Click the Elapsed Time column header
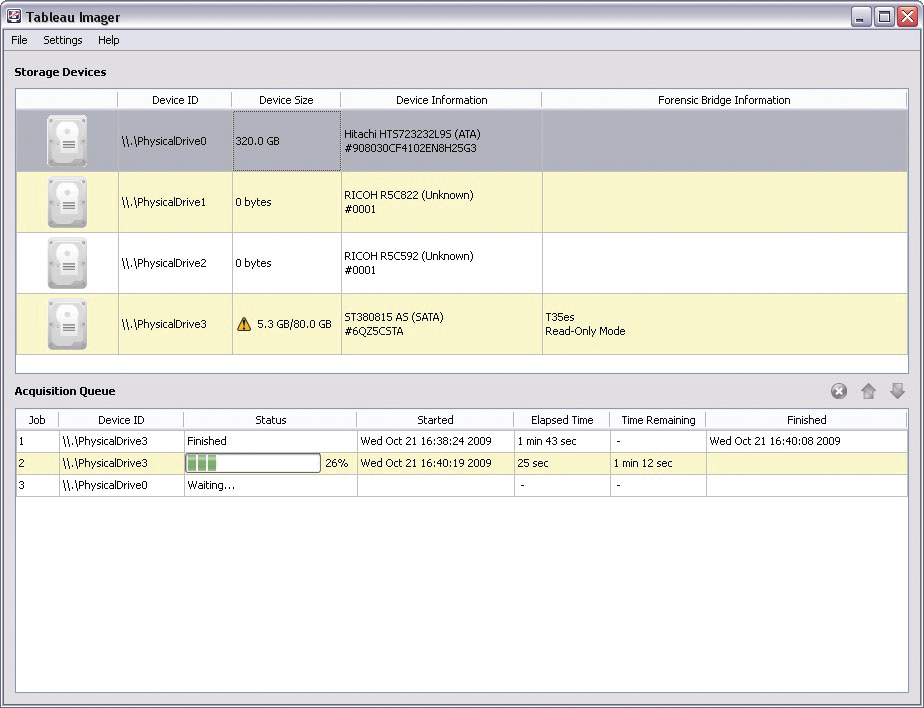Viewport: 924px width, 708px height. [x=562, y=420]
